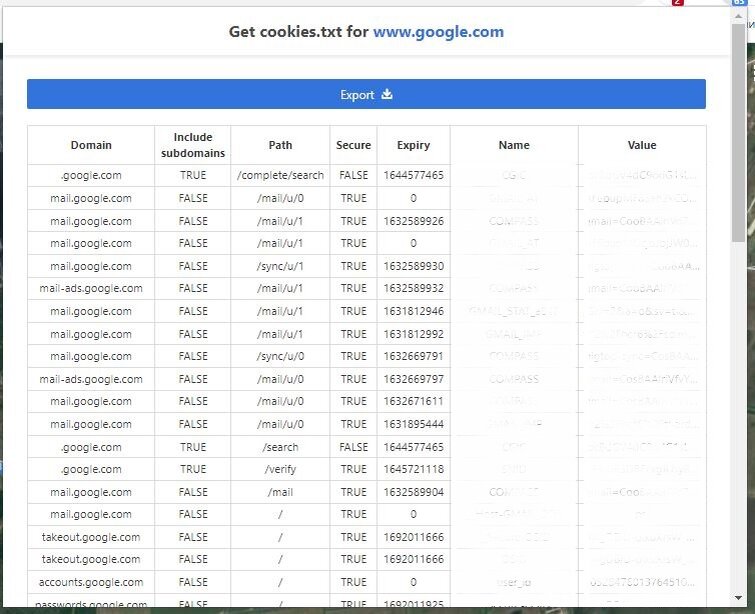Select the /complete/search path cell
This screenshot has height=614, width=755.
coord(280,175)
